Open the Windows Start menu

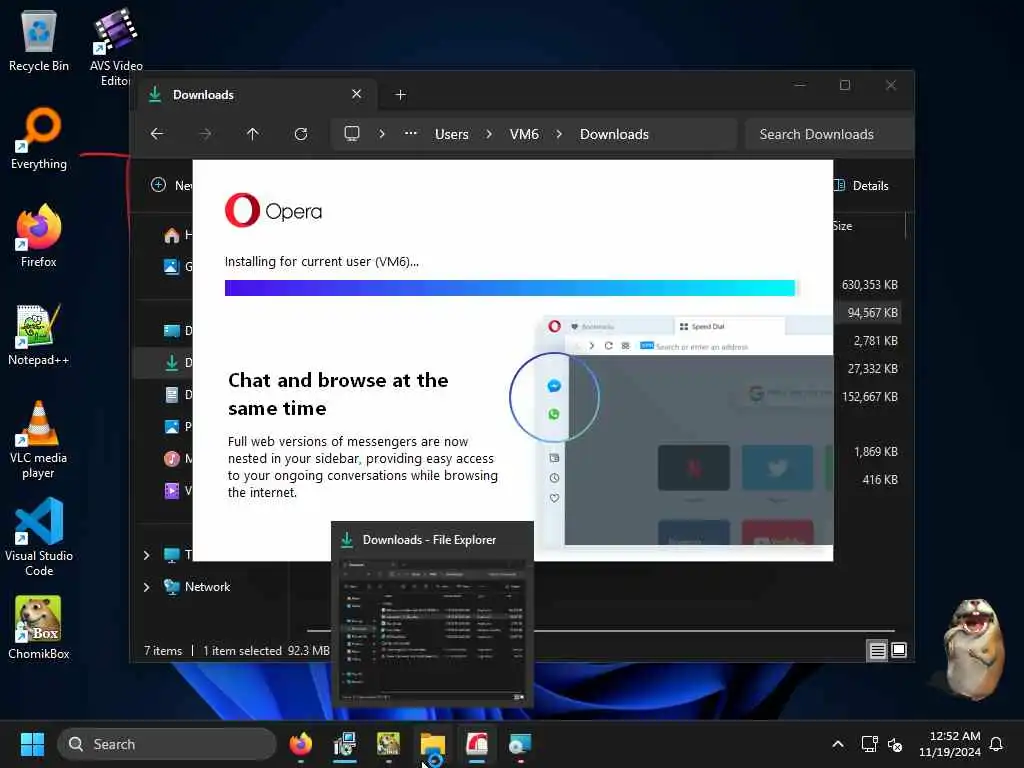point(32,744)
